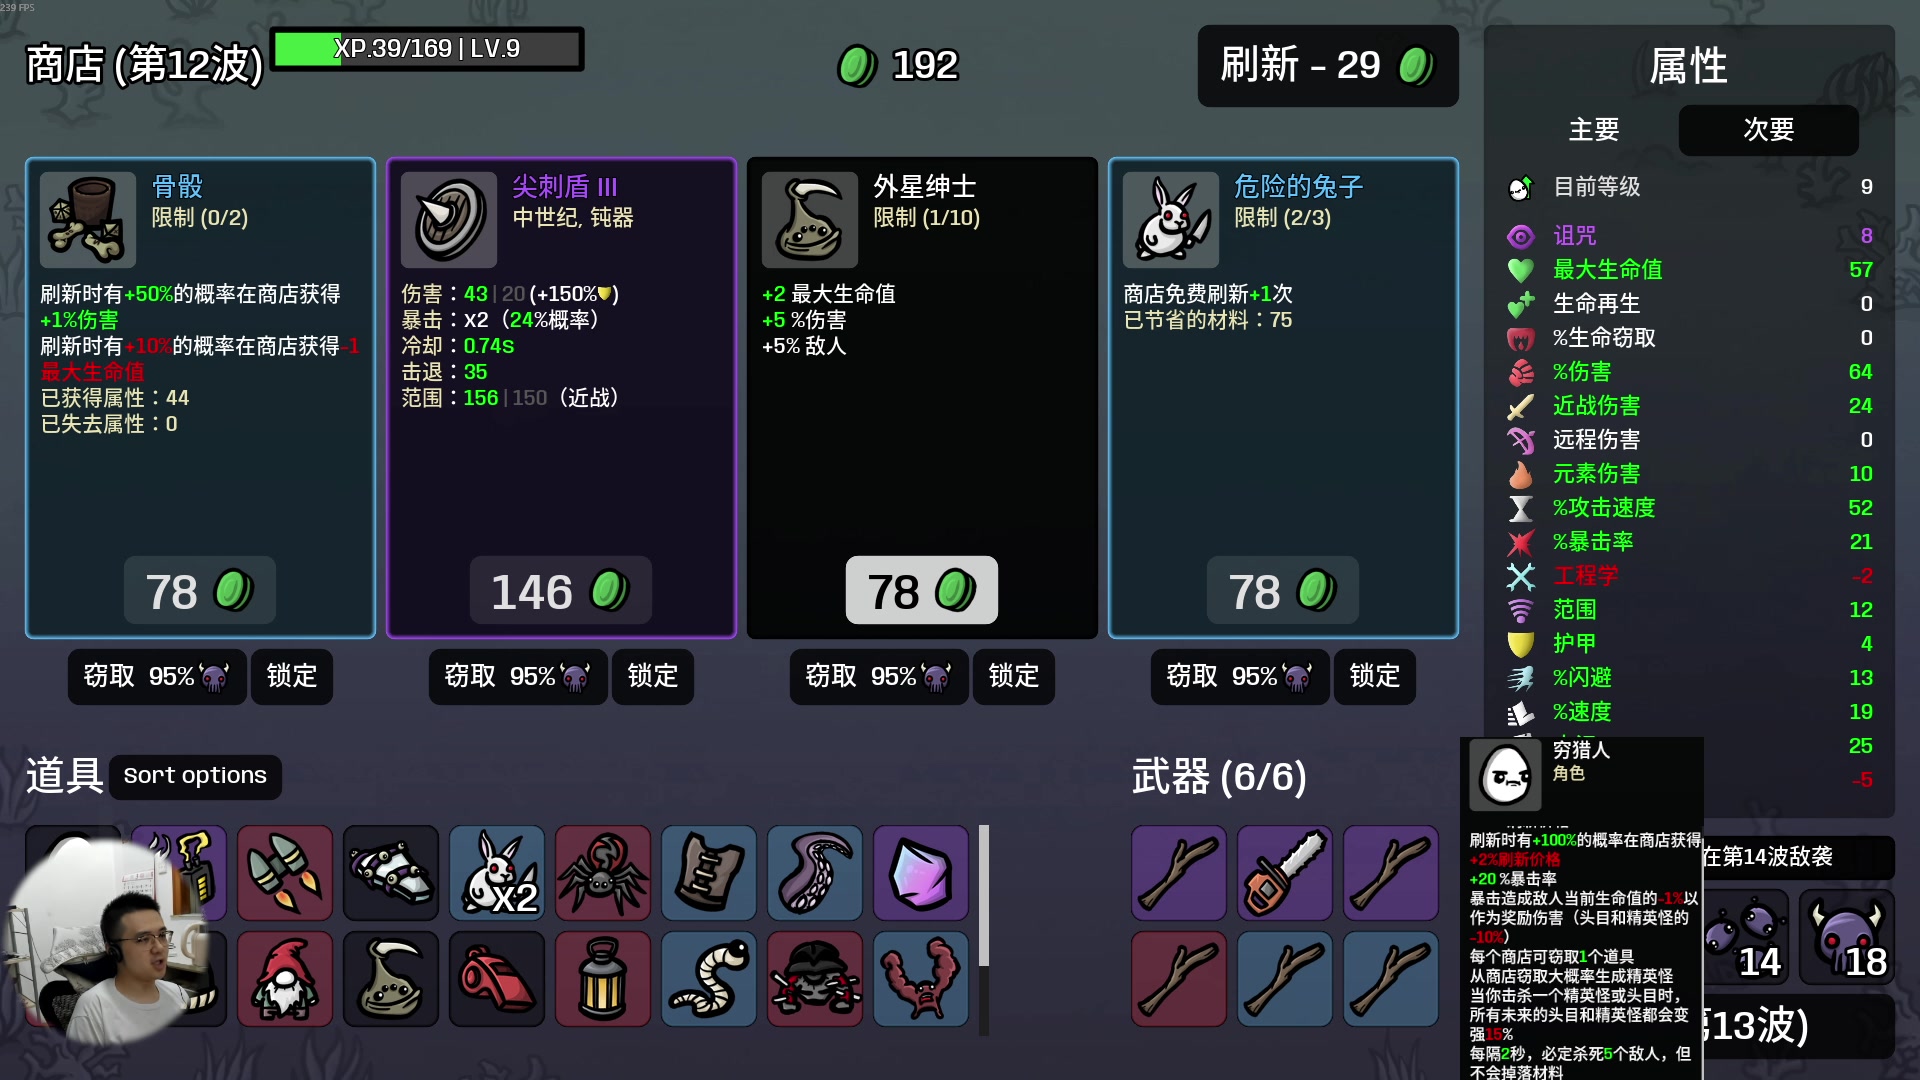Switch to the 次要 stats tab
1920x1080 pixels.
point(1769,130)
